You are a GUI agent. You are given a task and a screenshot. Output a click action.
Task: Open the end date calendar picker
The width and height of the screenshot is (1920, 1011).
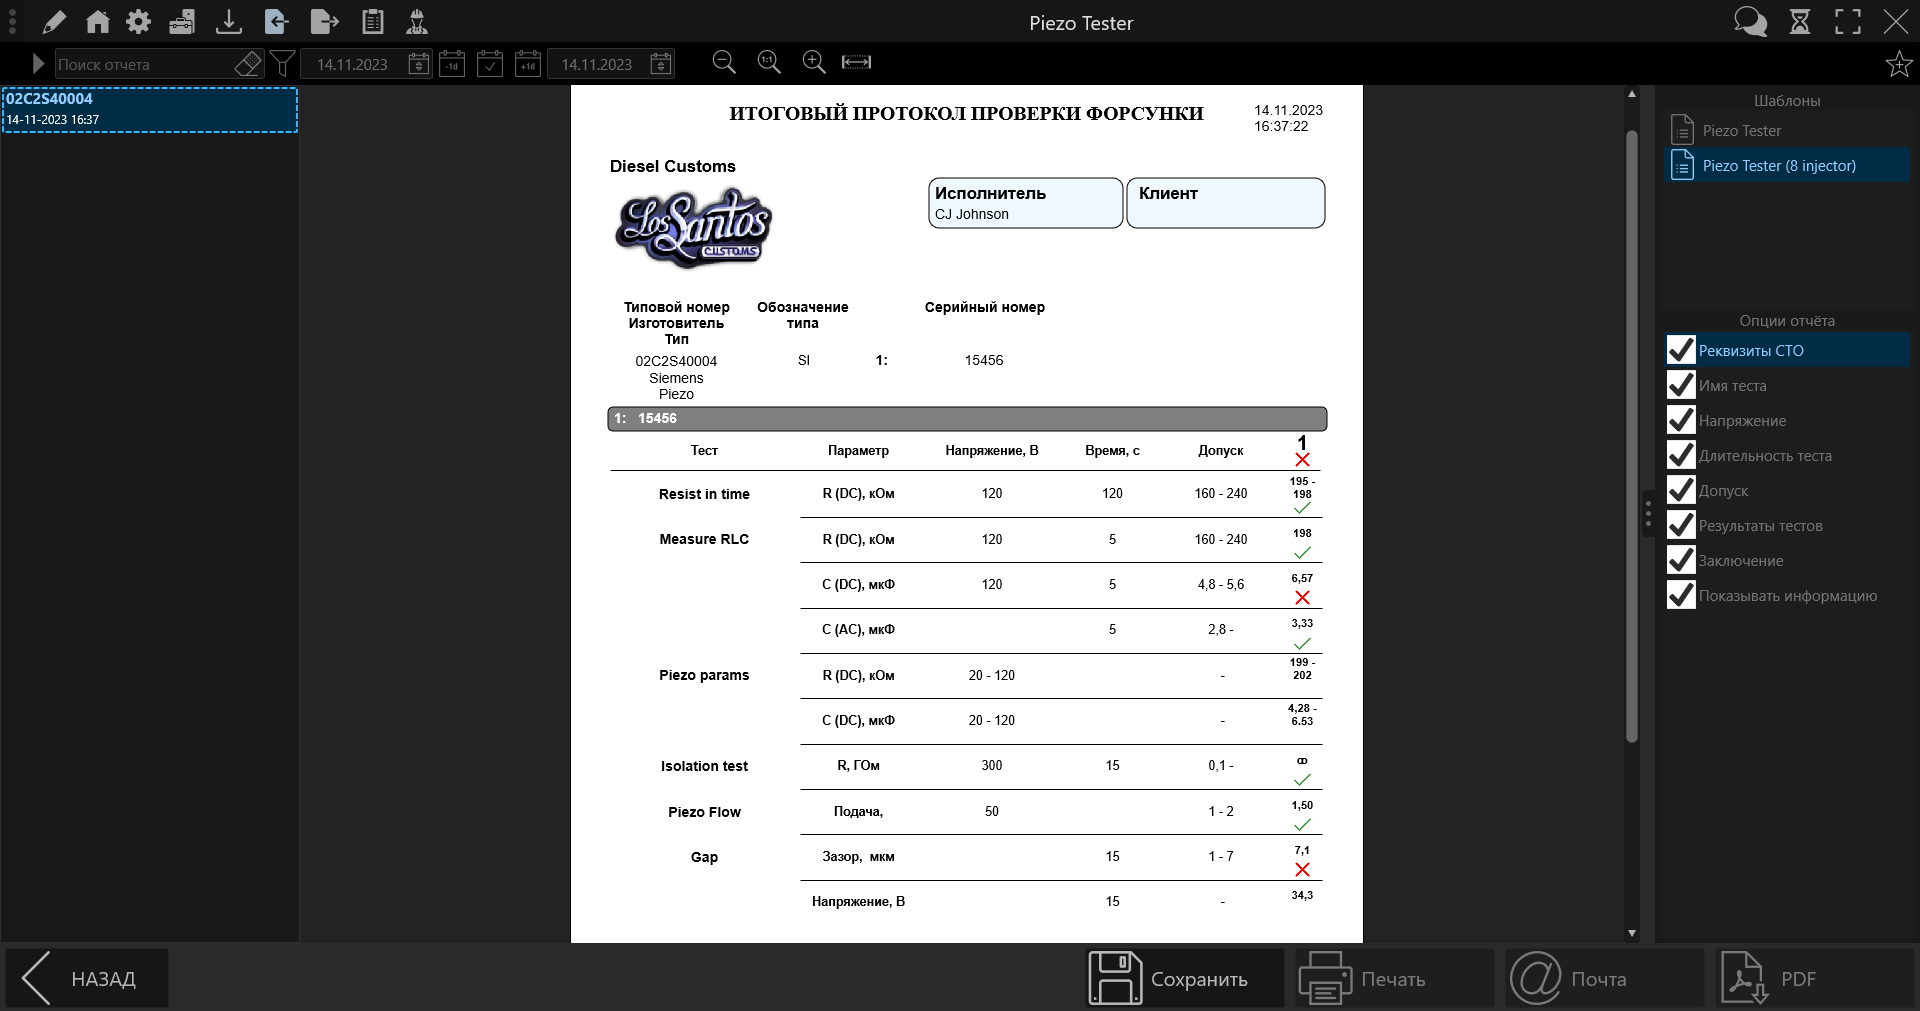(x=661, y=64)
